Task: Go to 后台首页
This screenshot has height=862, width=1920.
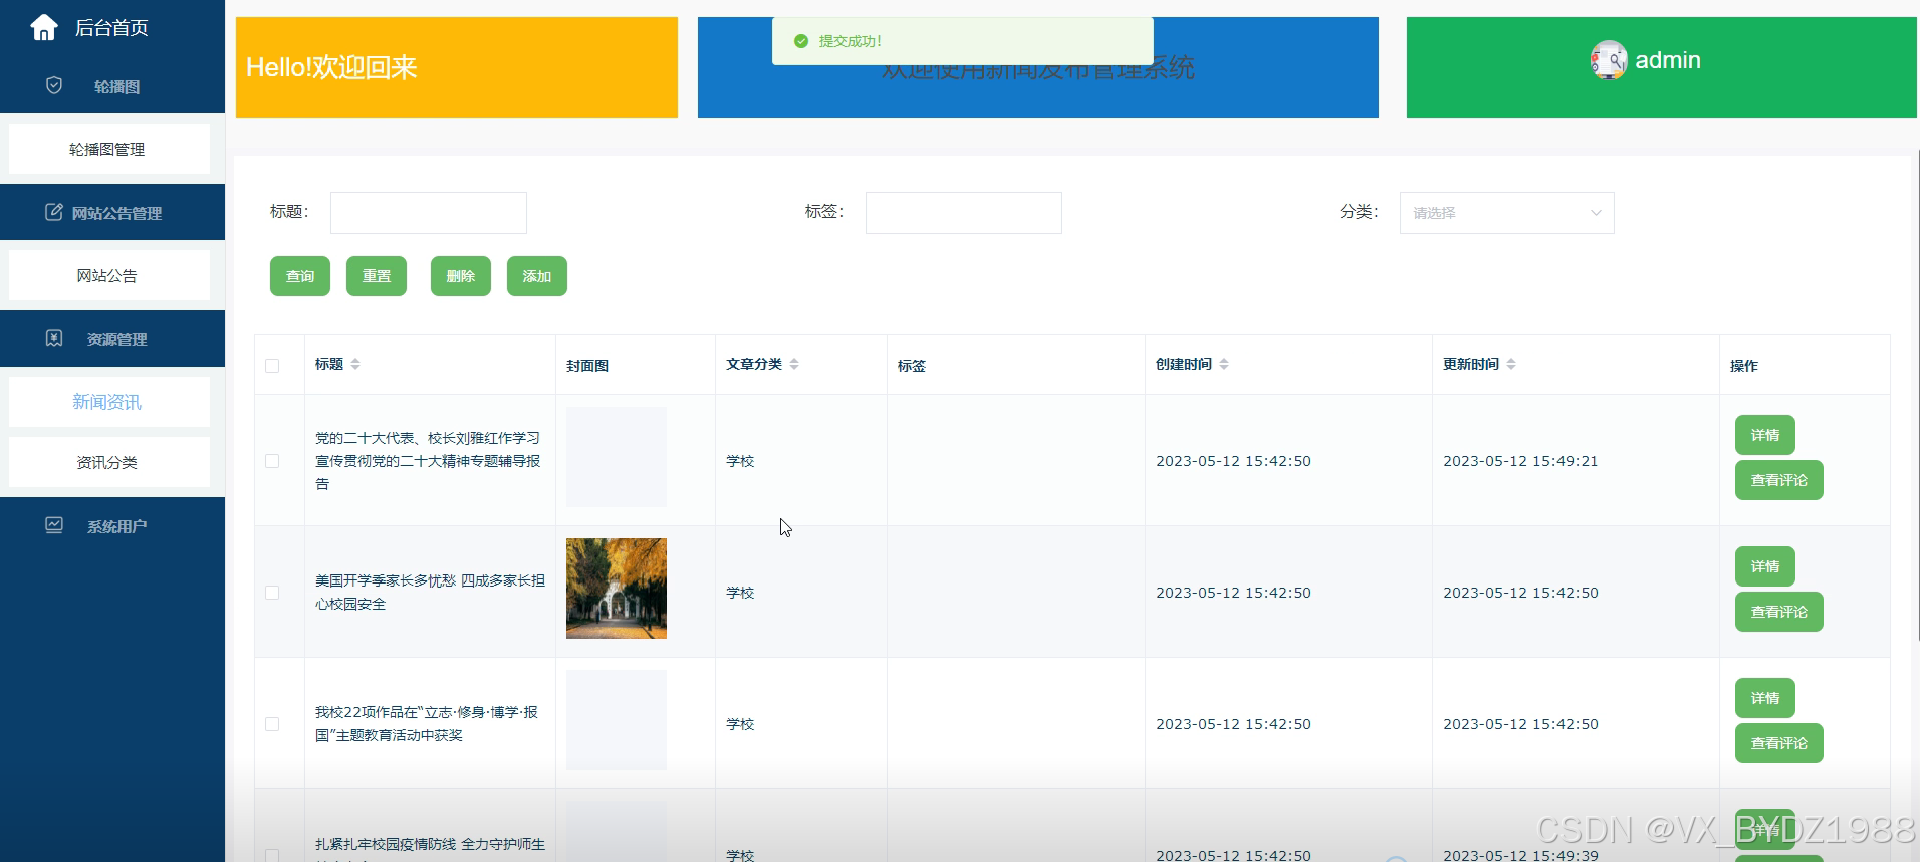Action: (x=111, y=27)
